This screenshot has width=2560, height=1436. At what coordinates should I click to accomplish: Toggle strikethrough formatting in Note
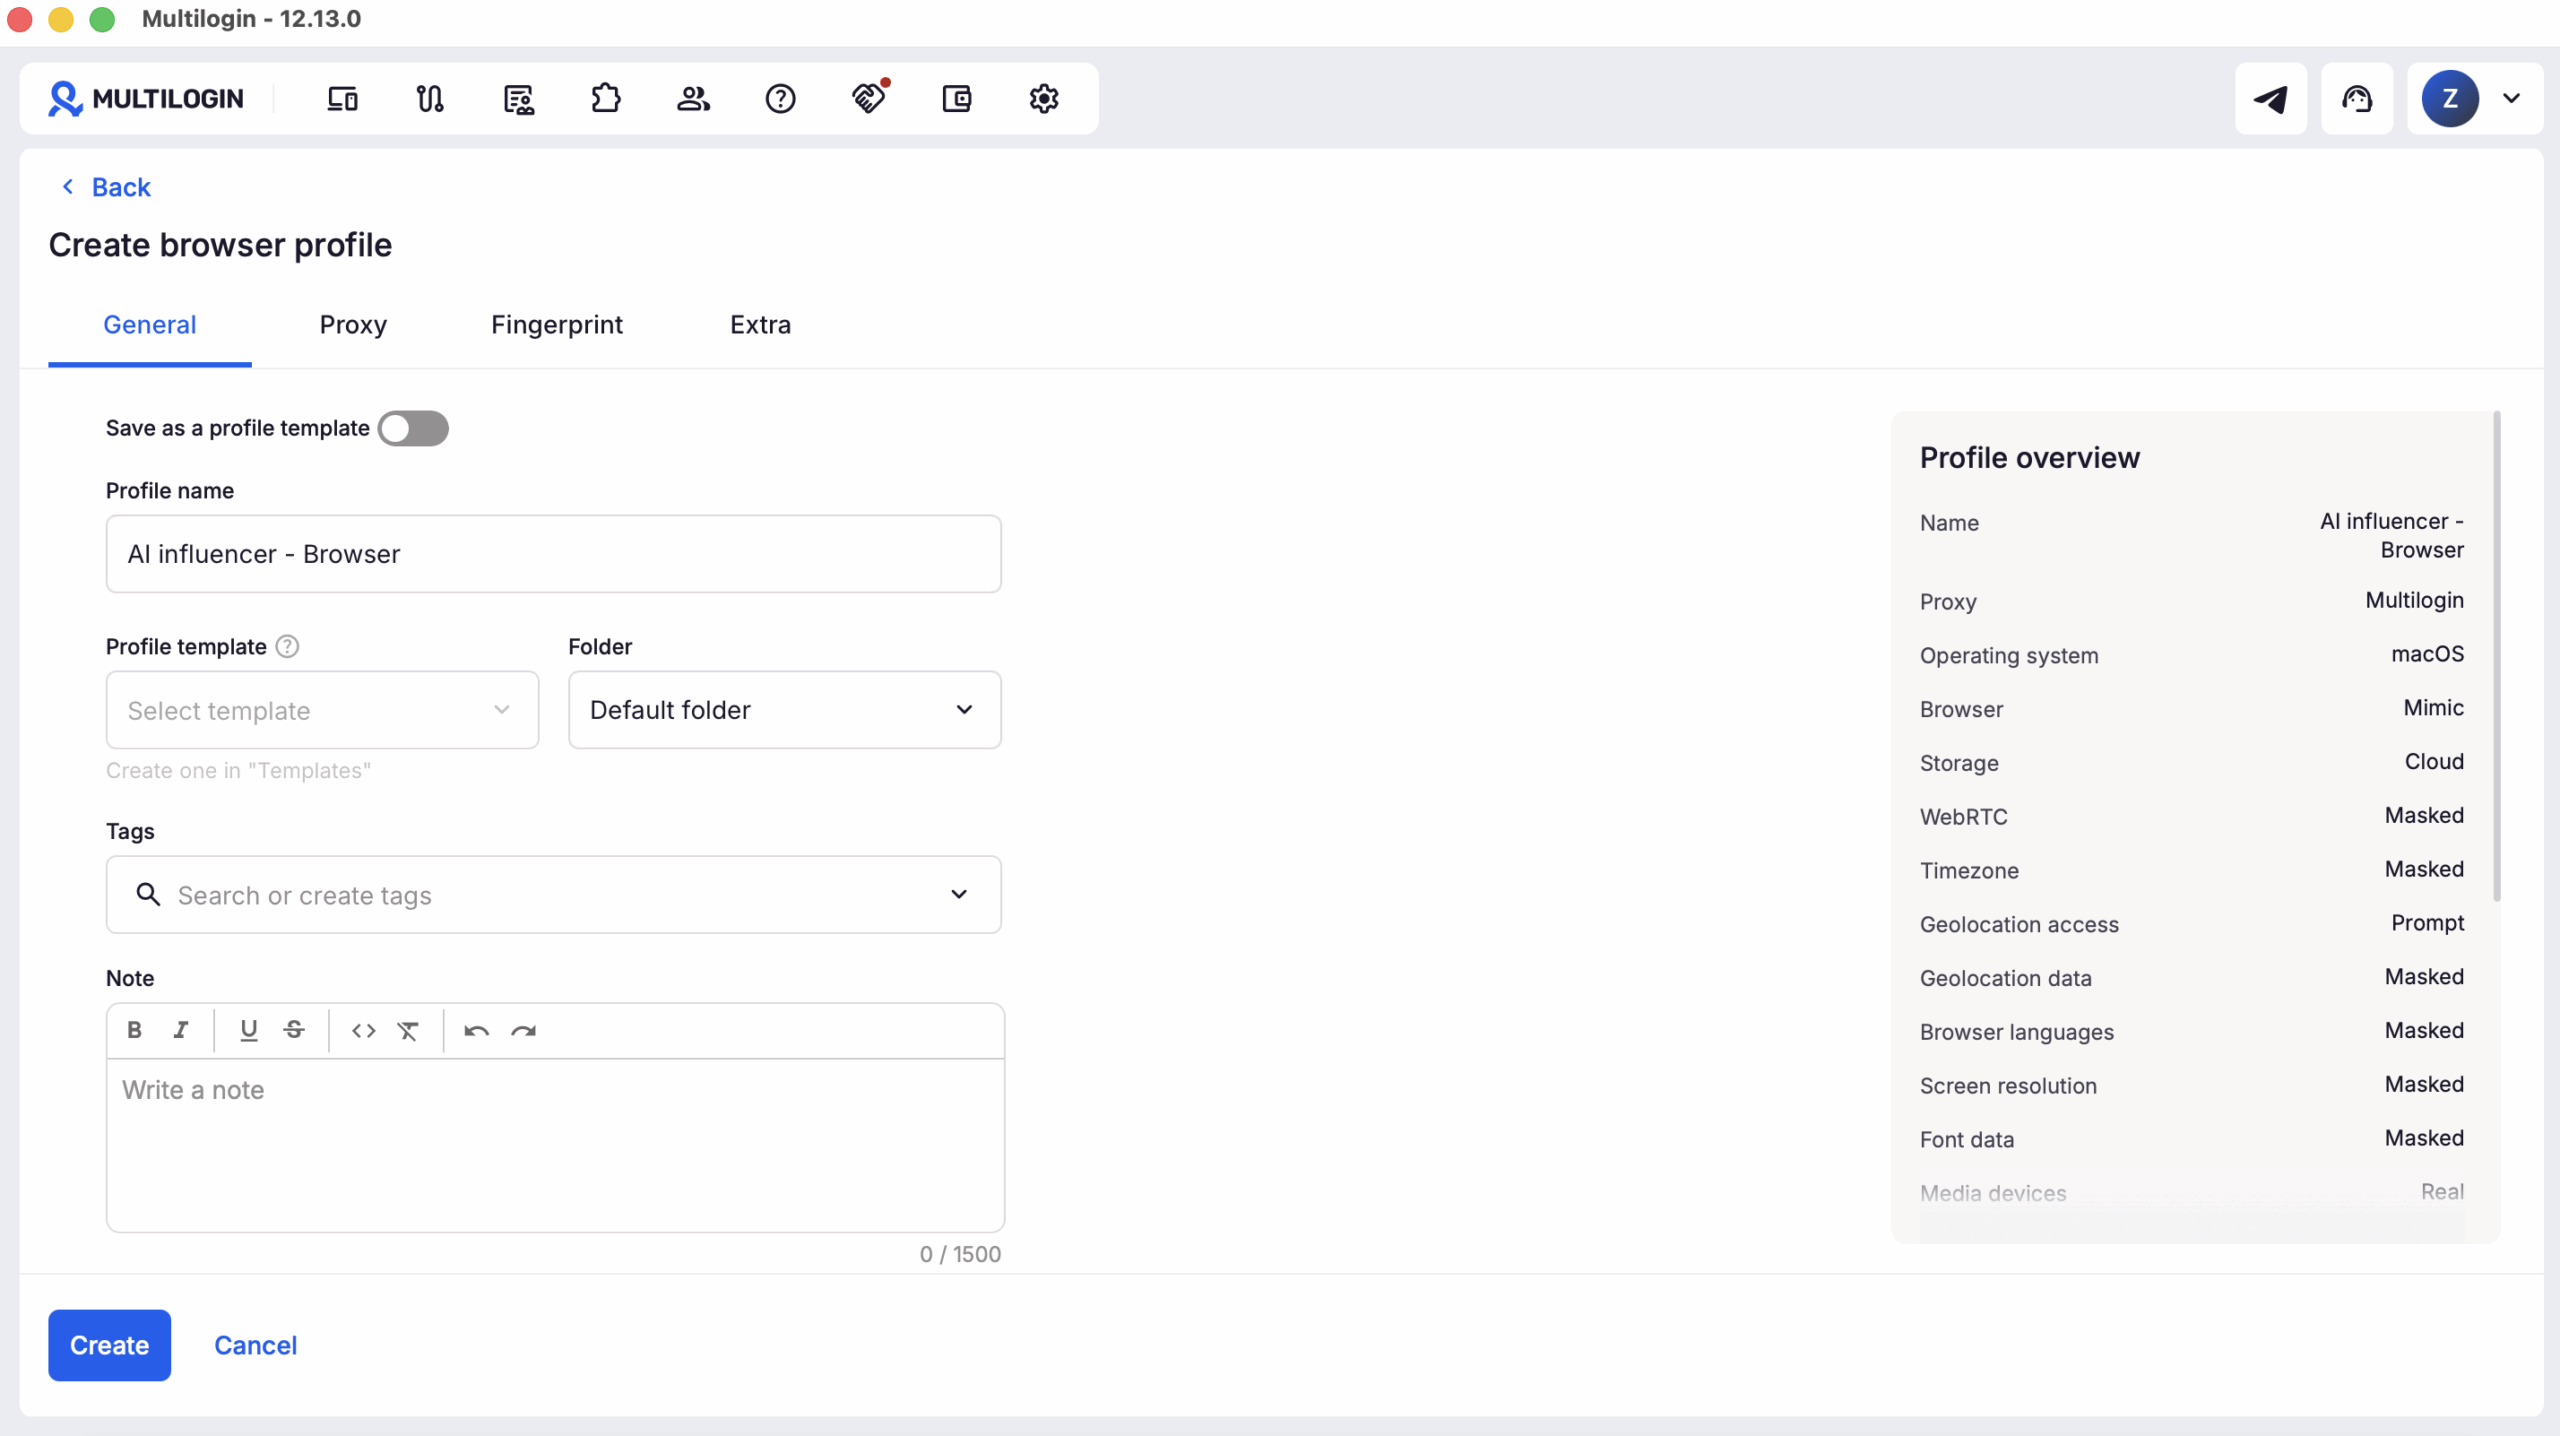[x=294, y=1030]
